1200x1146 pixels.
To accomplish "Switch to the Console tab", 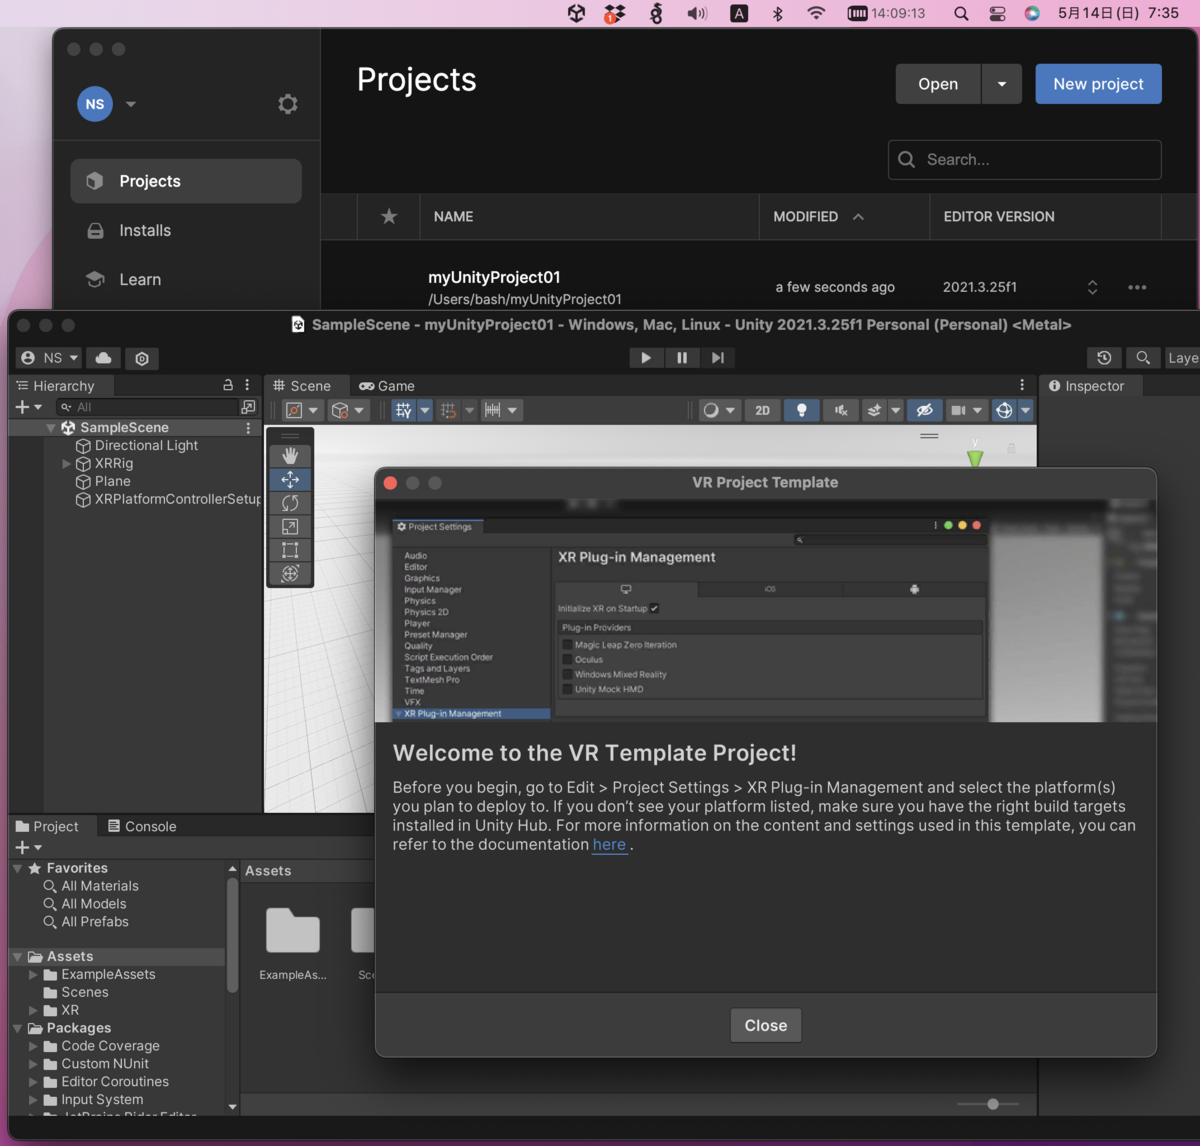I will 142,826.
